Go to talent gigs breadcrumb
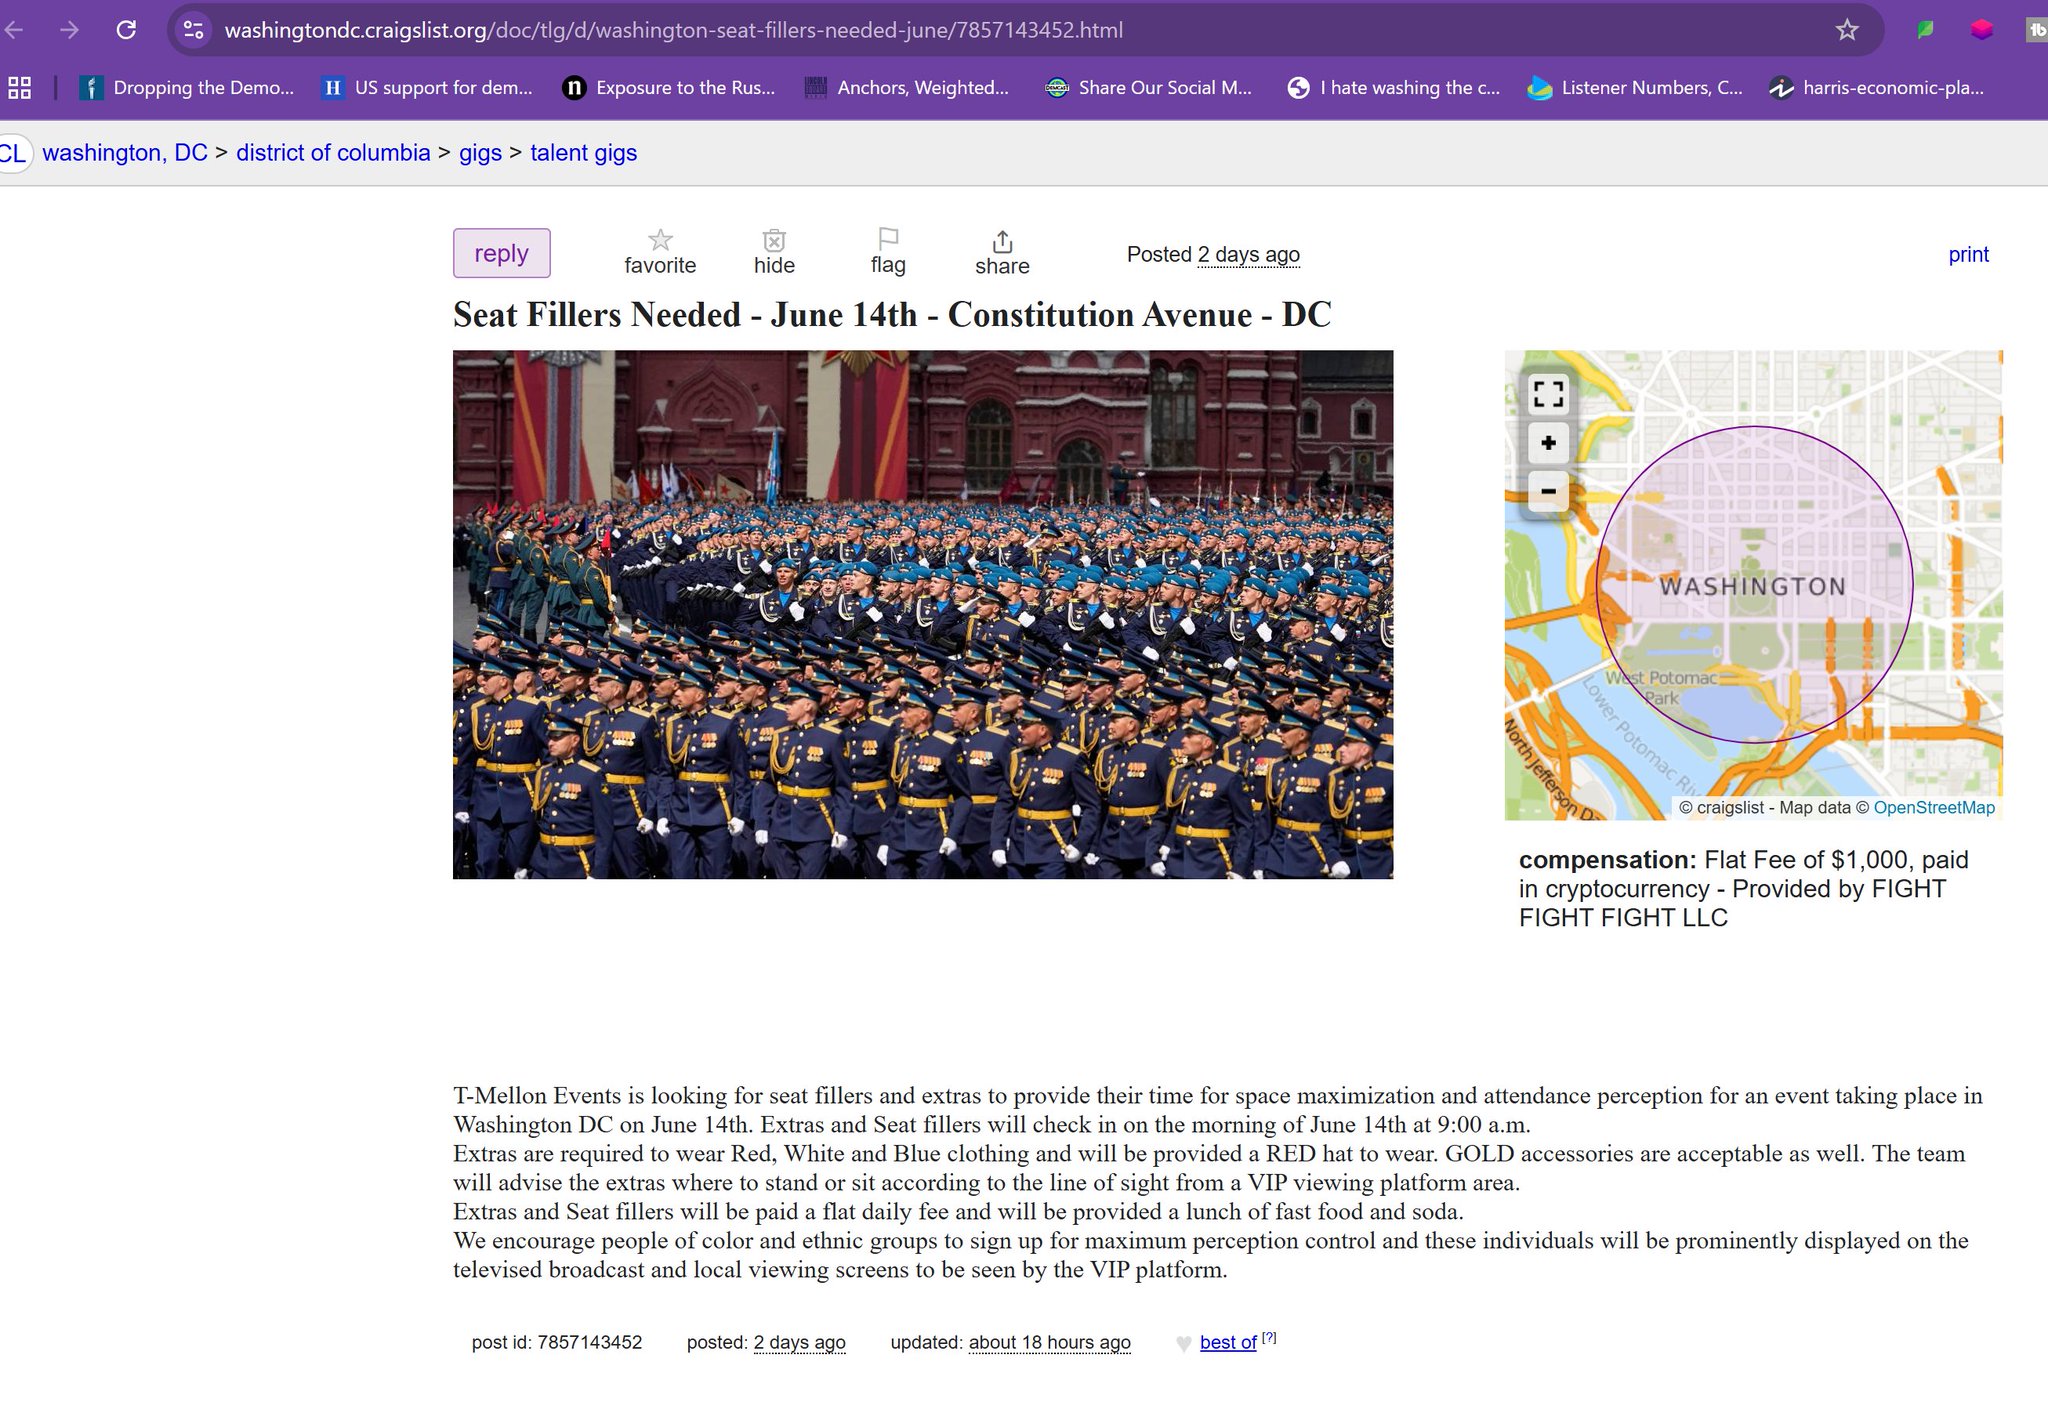This screenshot has width=2048, height=1420. point(583,153)
